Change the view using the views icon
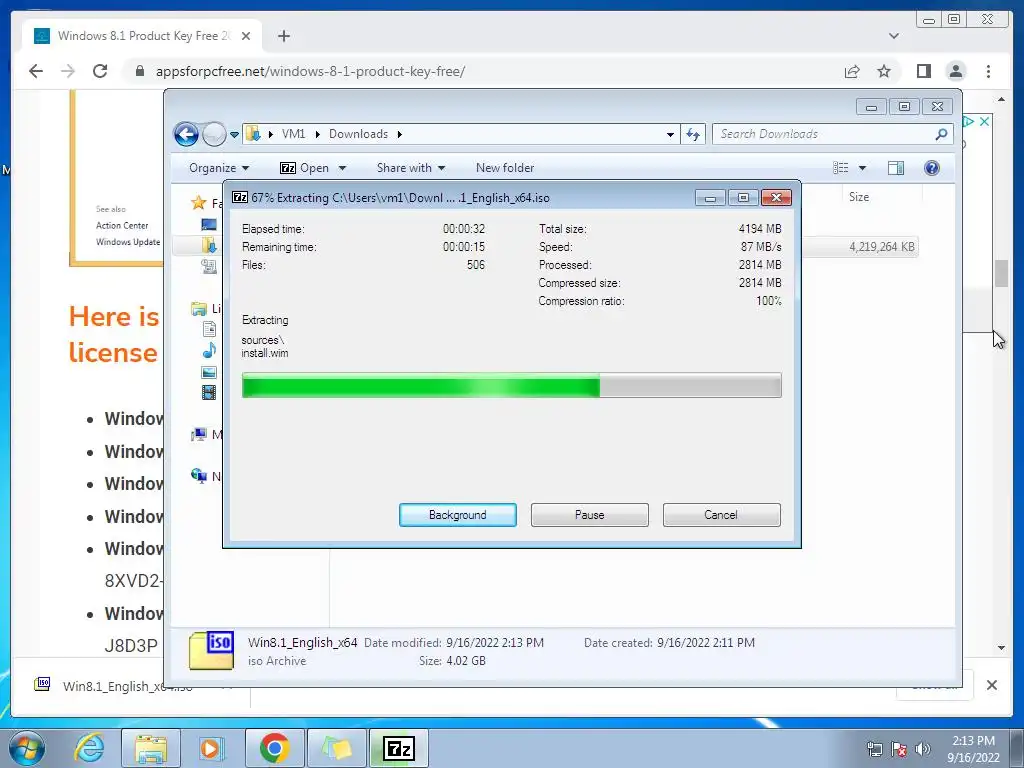The image size is (1024, 768). (x=840, y=168)
